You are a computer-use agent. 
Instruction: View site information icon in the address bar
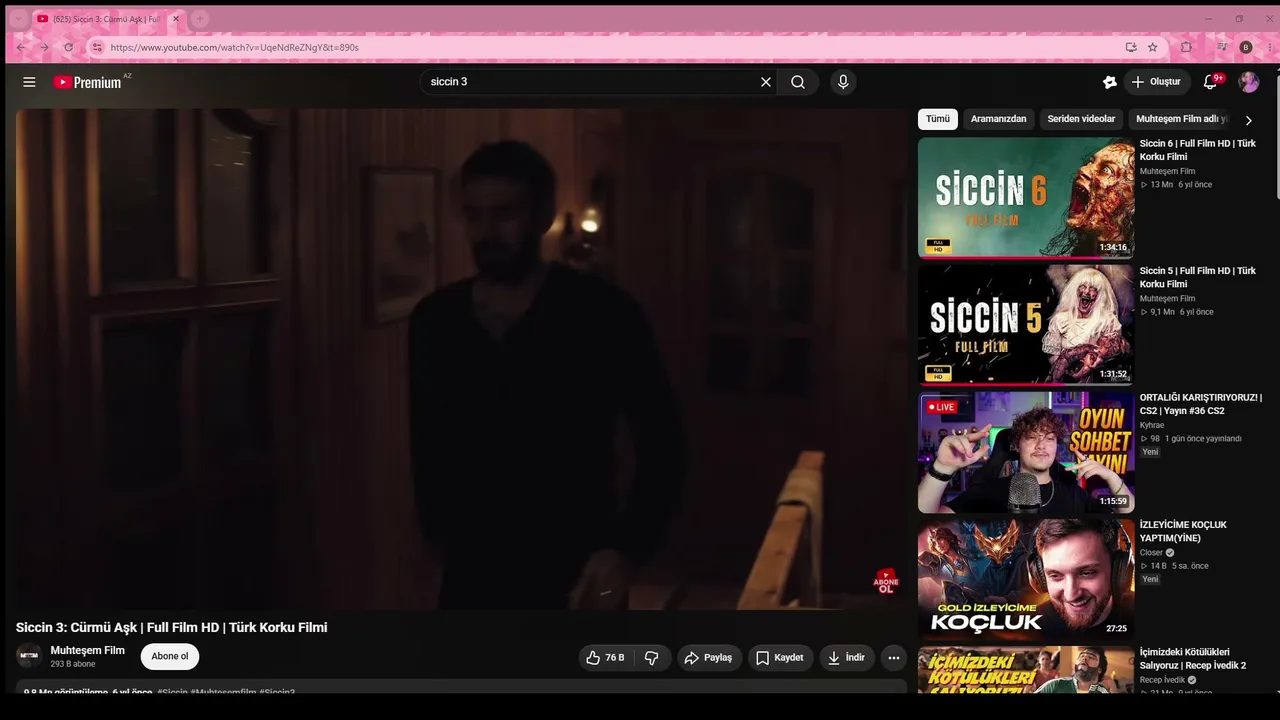pyautogui.click(x=97, y=47)
